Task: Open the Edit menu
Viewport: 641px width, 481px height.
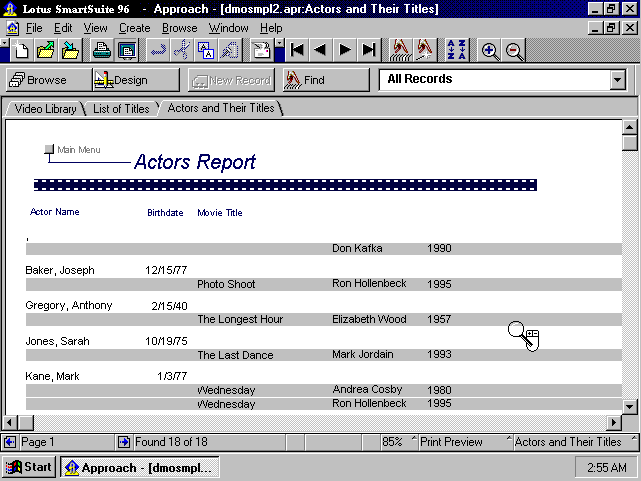Action: (63, 28)
